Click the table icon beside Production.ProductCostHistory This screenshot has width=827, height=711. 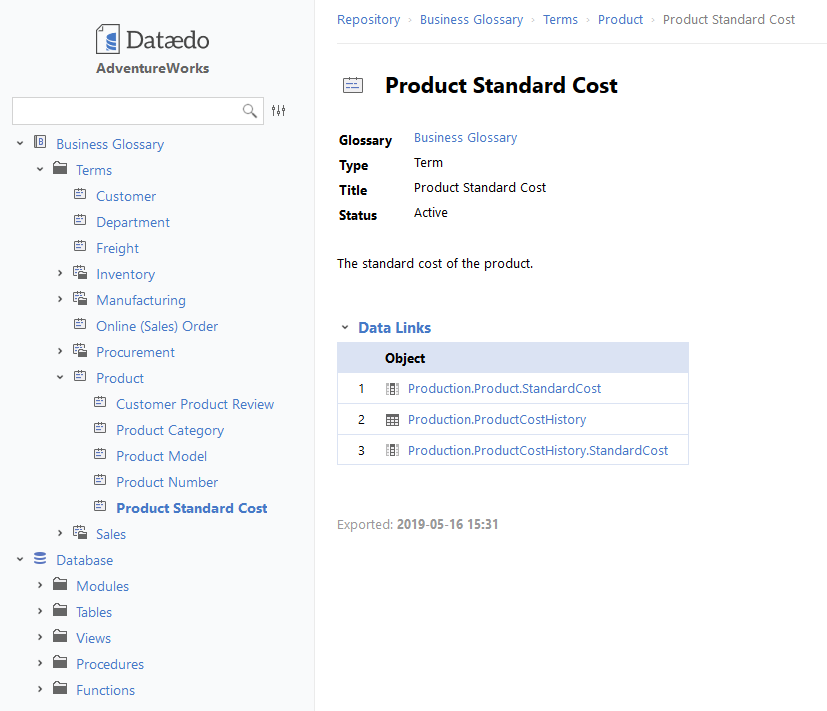tap(392, 420)
